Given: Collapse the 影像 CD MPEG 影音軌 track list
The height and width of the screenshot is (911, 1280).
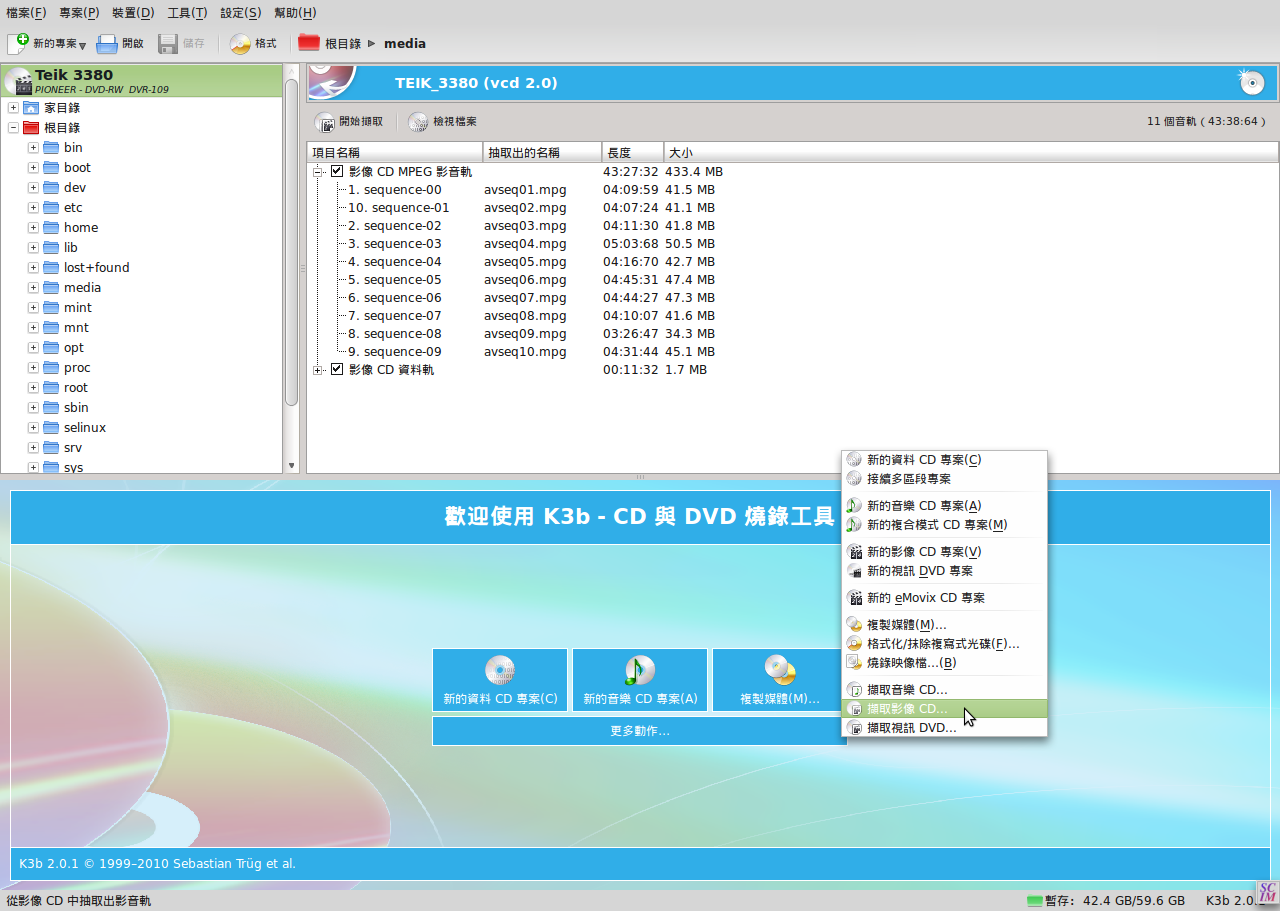Looking at the screenshot, I should pos(319,172).
